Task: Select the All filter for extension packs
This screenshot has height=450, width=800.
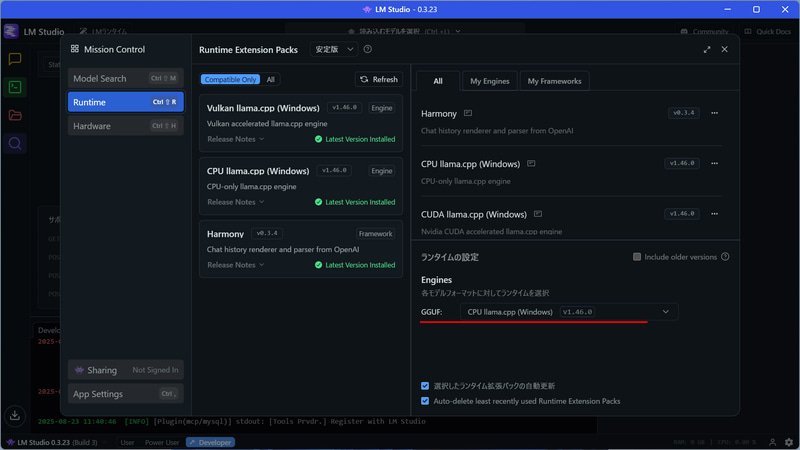Action: (270, 80)
